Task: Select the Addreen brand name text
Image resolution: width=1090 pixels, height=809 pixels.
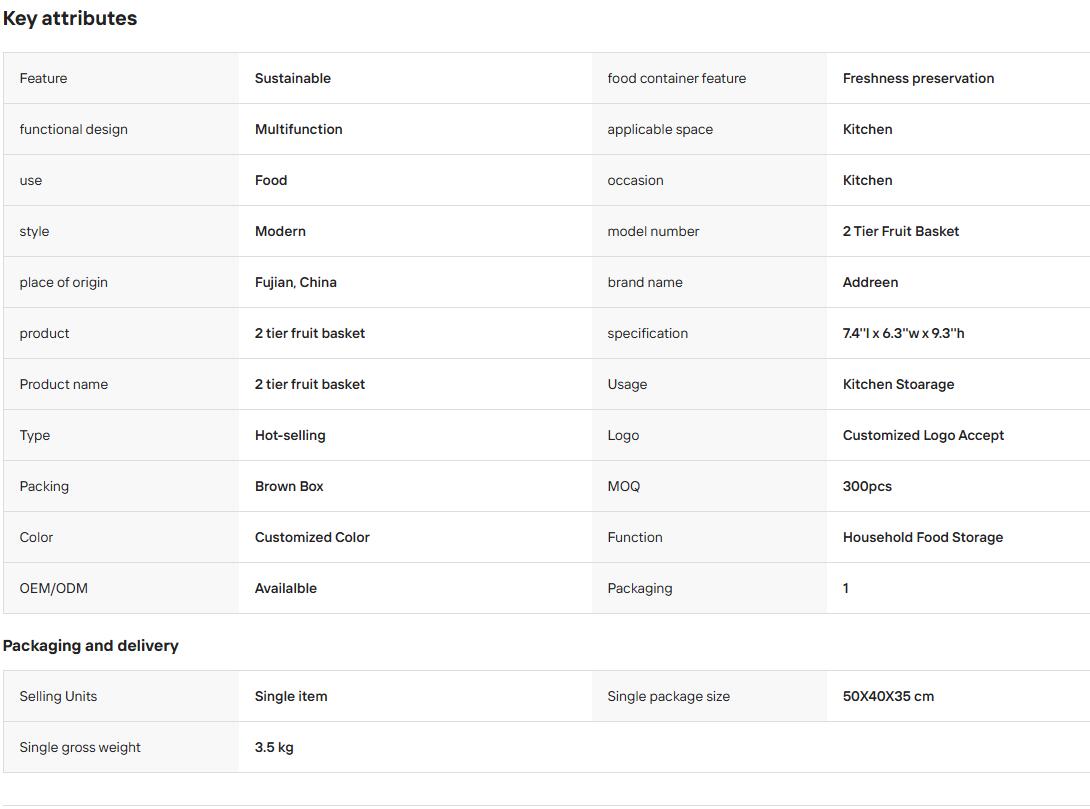Action: (x=870, y=282)
